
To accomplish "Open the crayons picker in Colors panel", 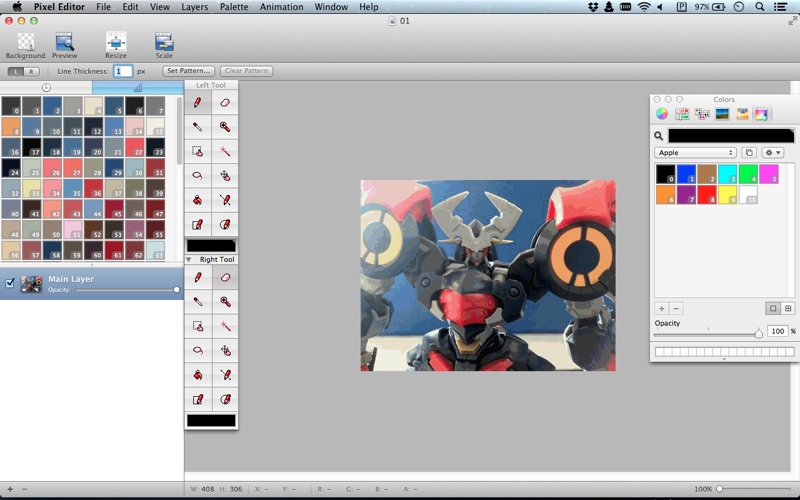I will tap(742, 114).
